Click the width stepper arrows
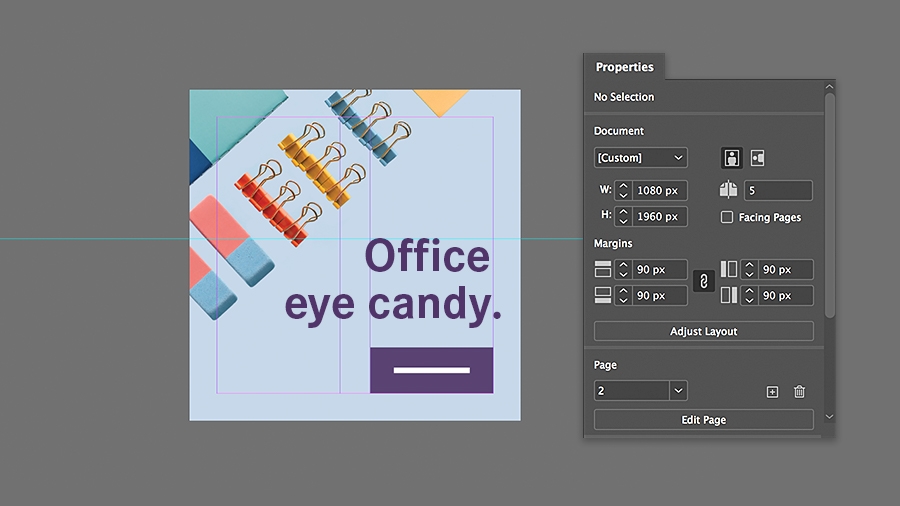Image resolution: width=900 pixels, height=506 pixels. 623,190
